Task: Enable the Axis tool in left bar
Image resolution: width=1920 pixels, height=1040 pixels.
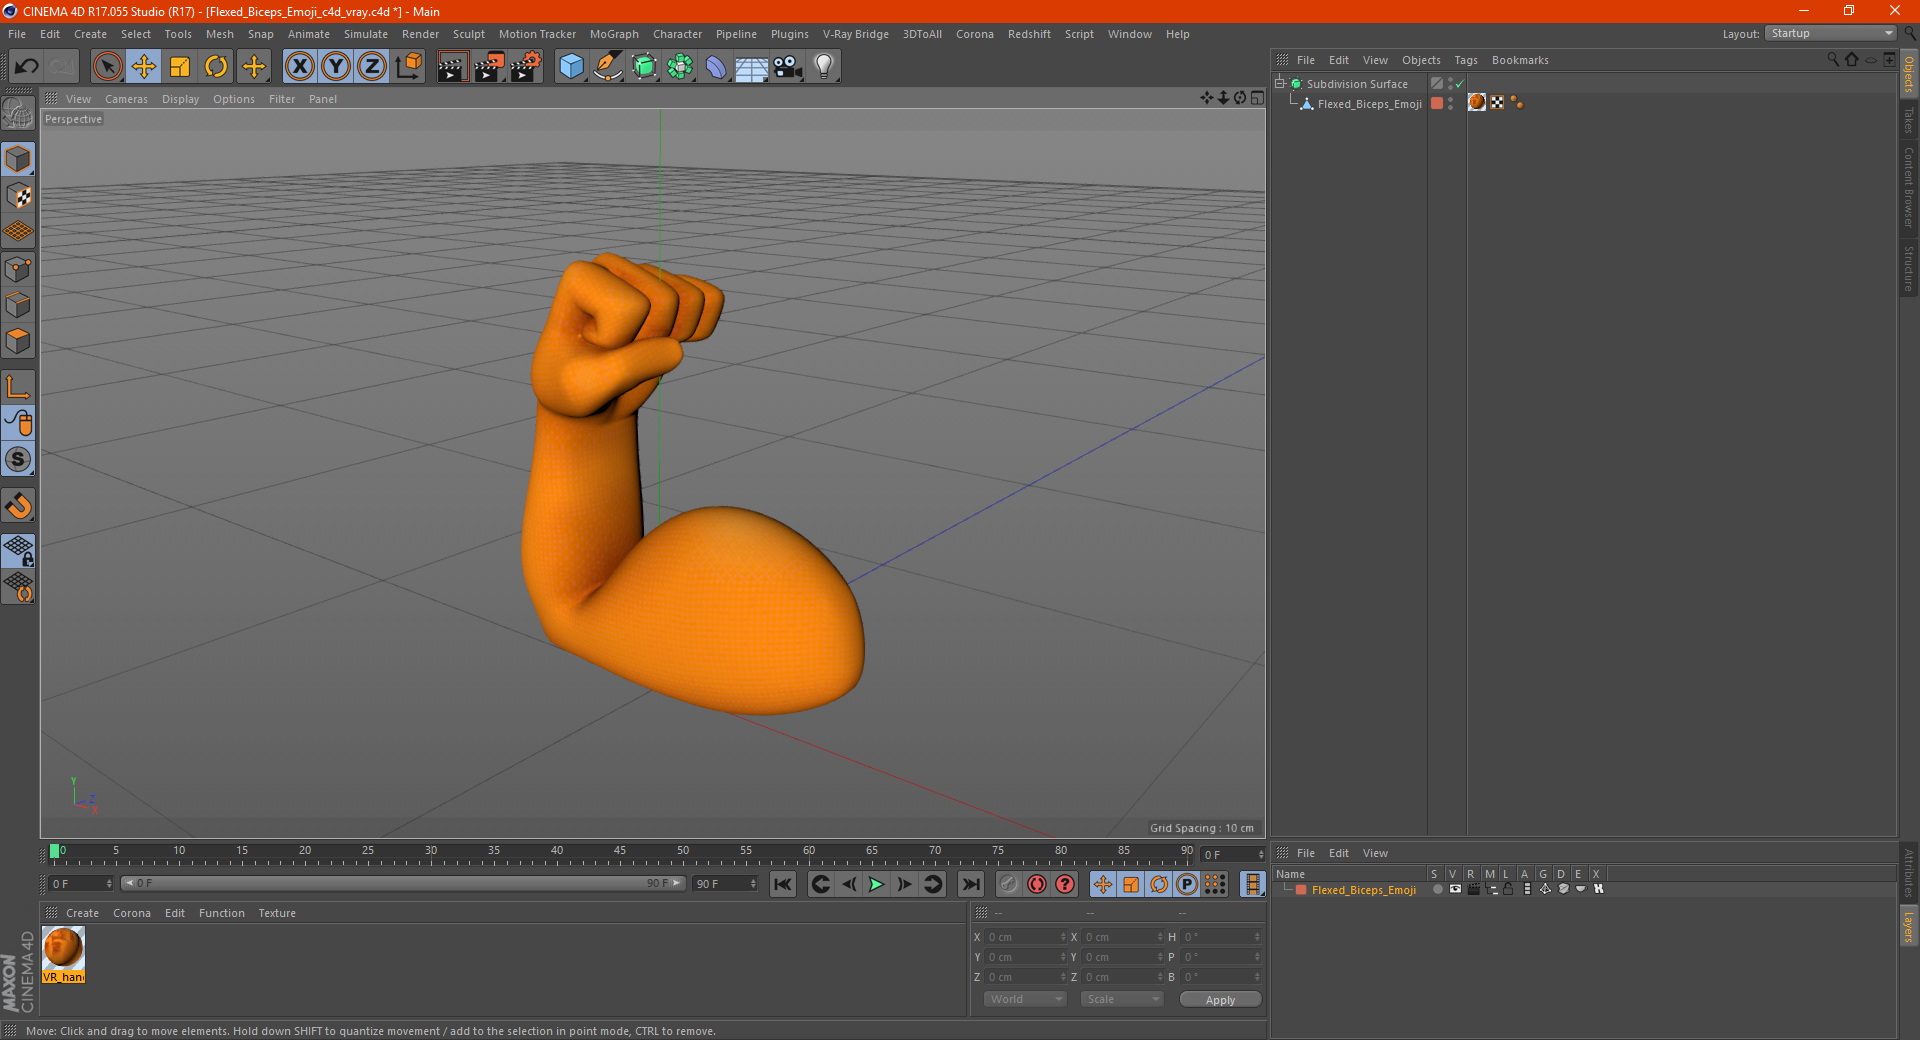Action: [18, 387]
